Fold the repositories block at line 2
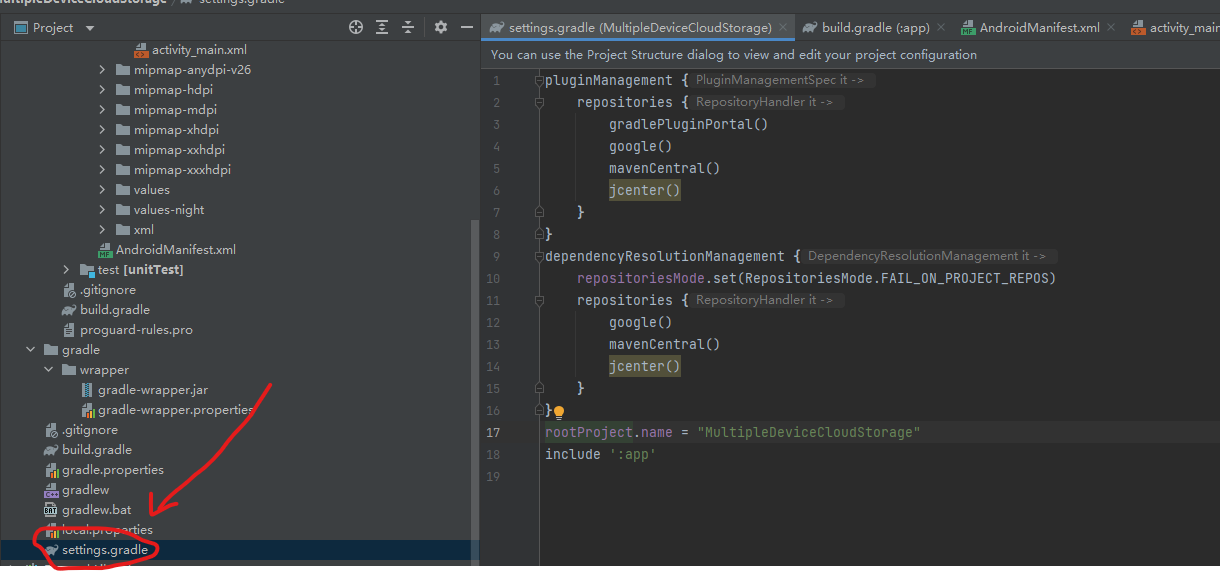 [539, 102]
